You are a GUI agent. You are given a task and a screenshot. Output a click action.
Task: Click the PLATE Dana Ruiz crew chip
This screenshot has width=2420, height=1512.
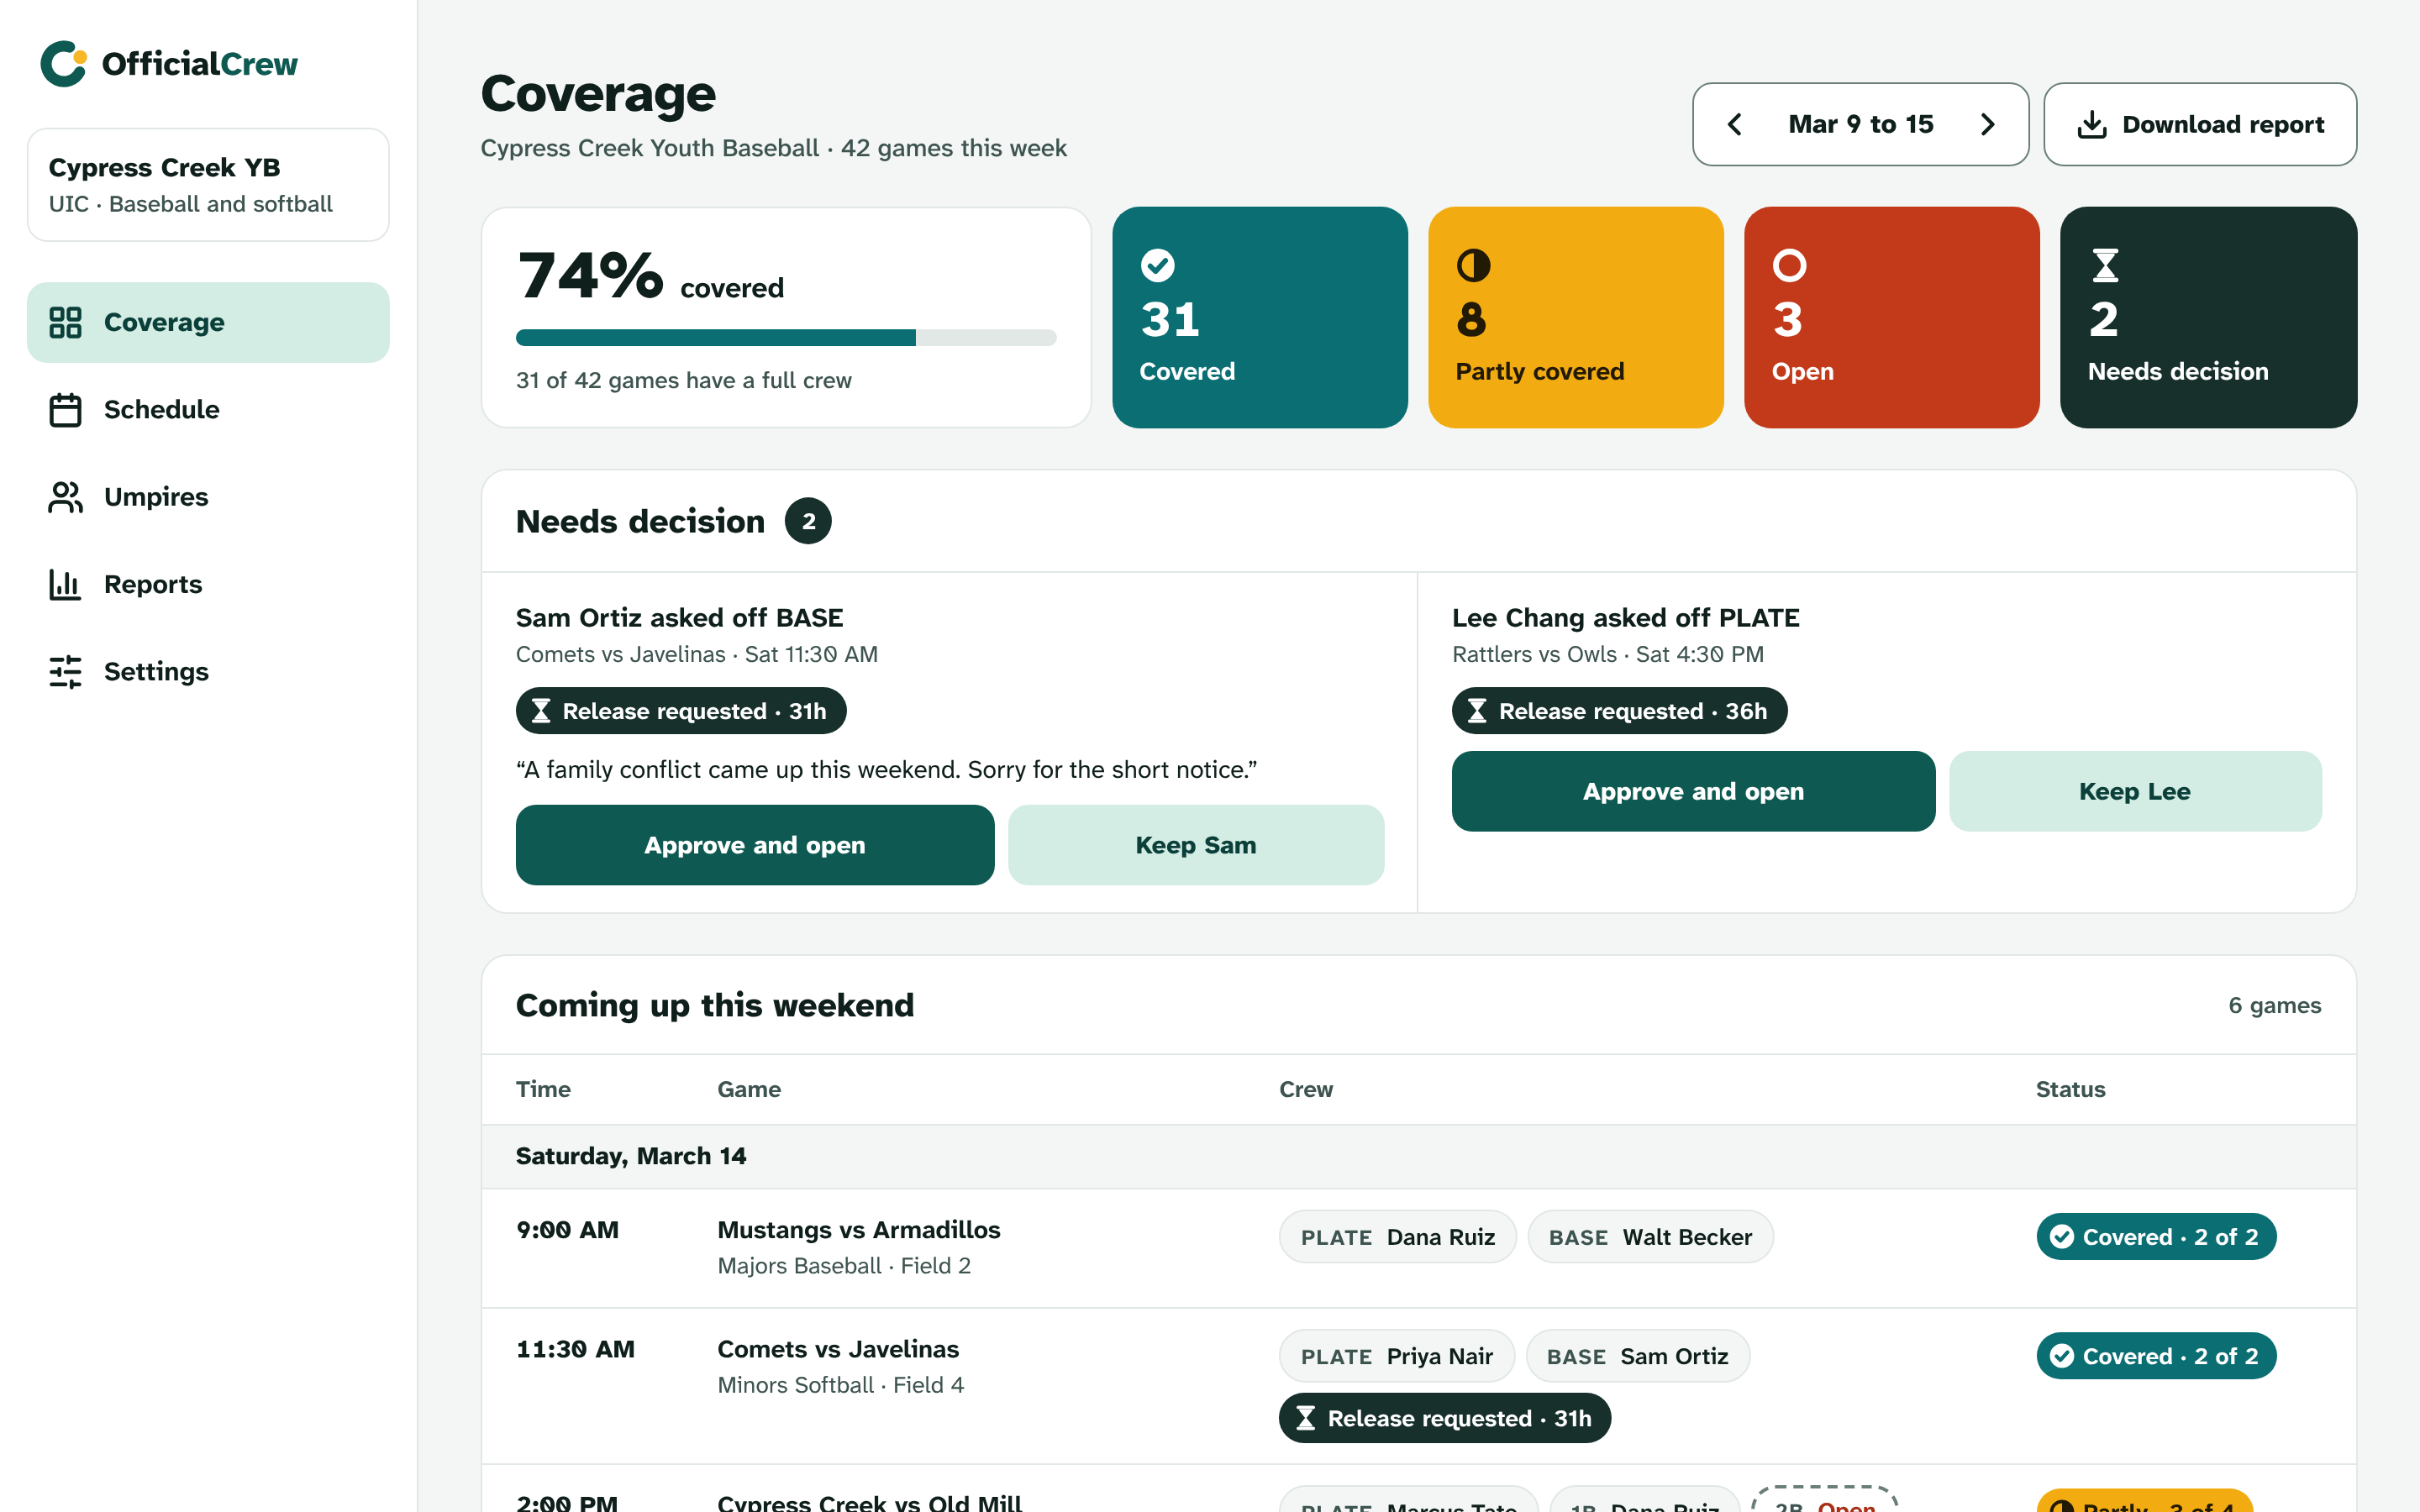pos(1398,1237)
